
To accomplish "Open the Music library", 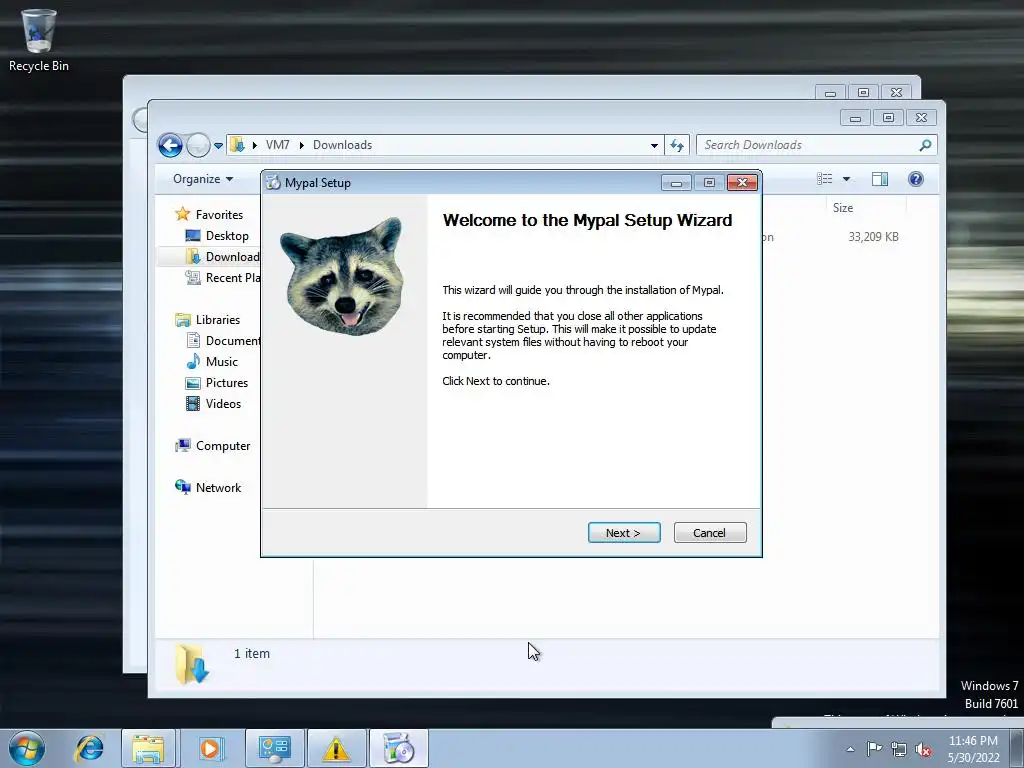I will [x=221, y=362].
